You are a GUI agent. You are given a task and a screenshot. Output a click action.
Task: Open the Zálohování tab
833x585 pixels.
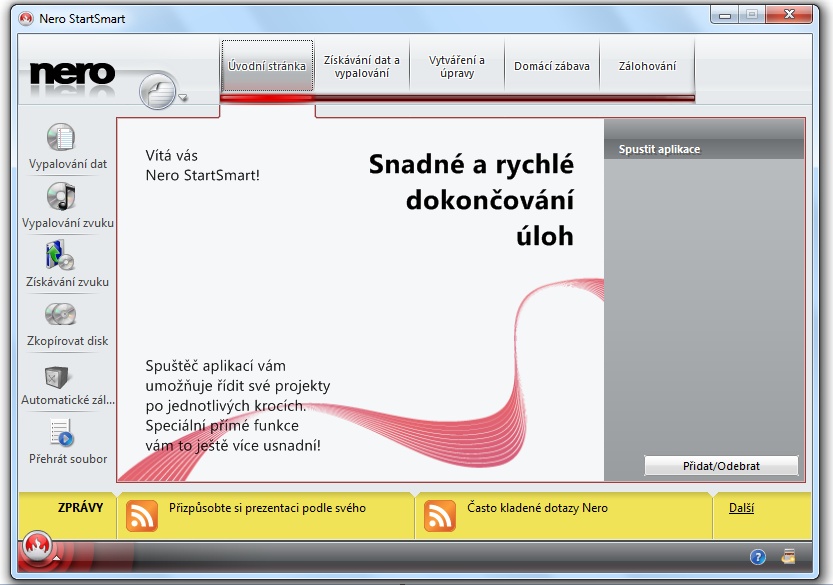tap(647, 66)
